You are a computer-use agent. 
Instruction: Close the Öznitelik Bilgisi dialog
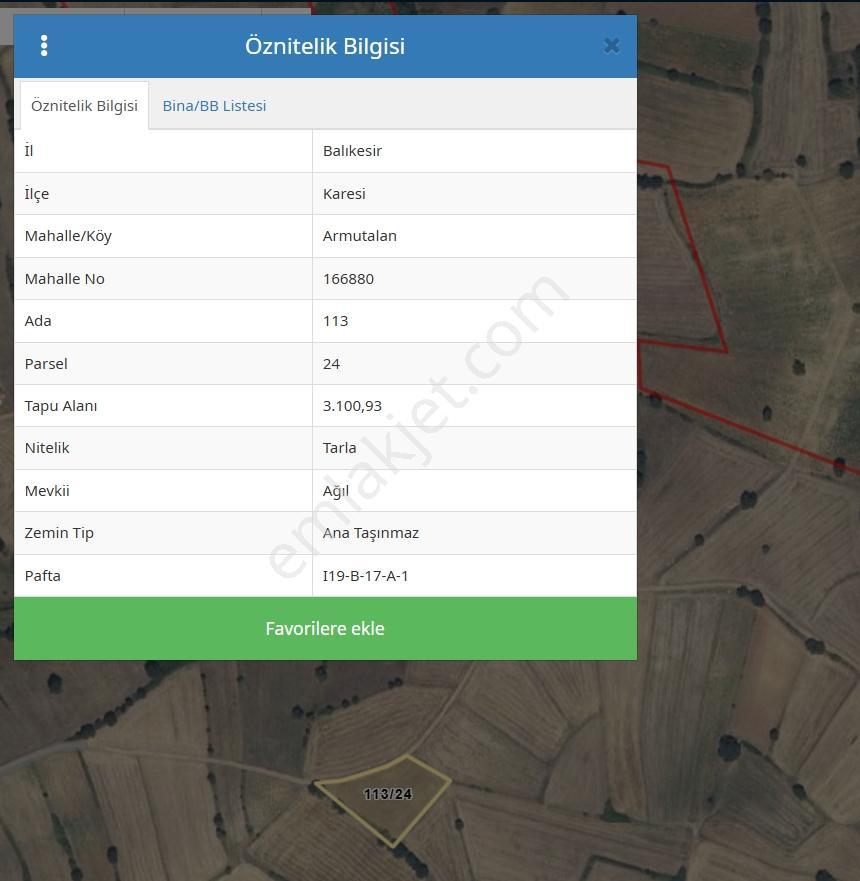pyautogui.click(x=612, y=46)
